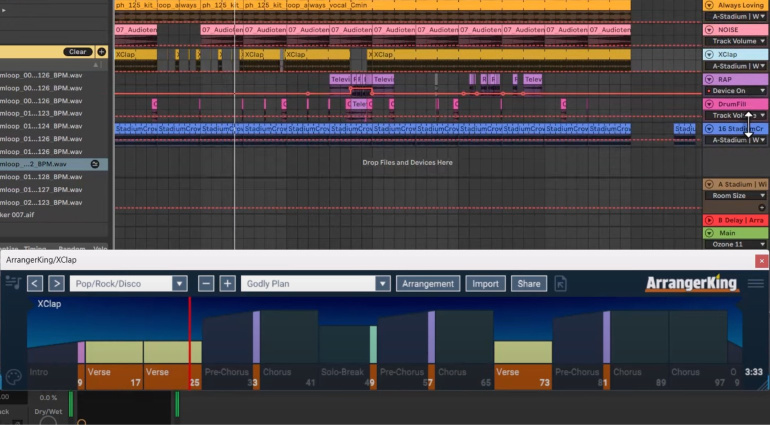Open the ArrangerKing hamburger menu
Image resolution: width=770 pixels, height=425 pixels.
click(755, 283)
